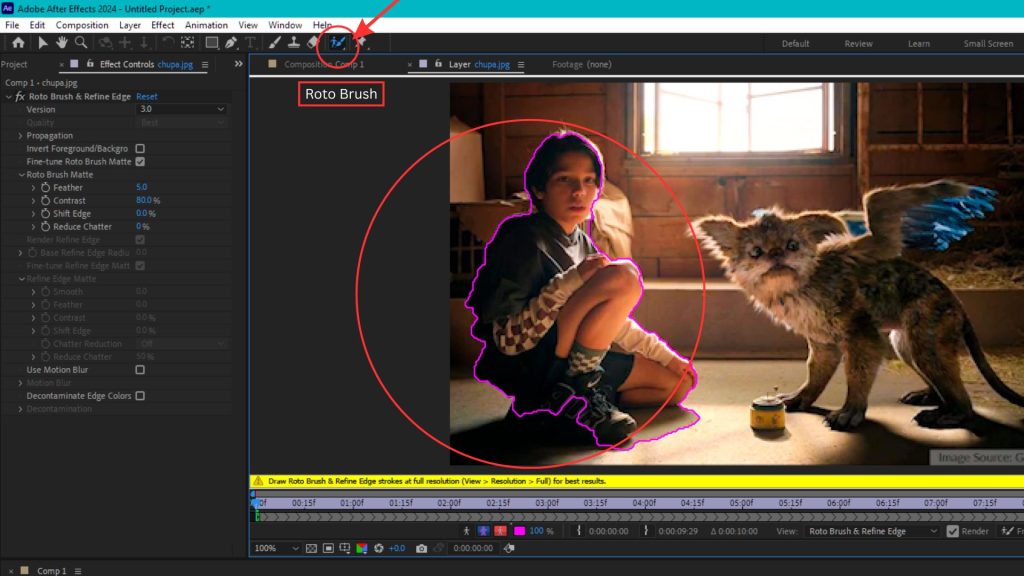
Task: Switch to the Project panel tab
Action: [14, 65]
